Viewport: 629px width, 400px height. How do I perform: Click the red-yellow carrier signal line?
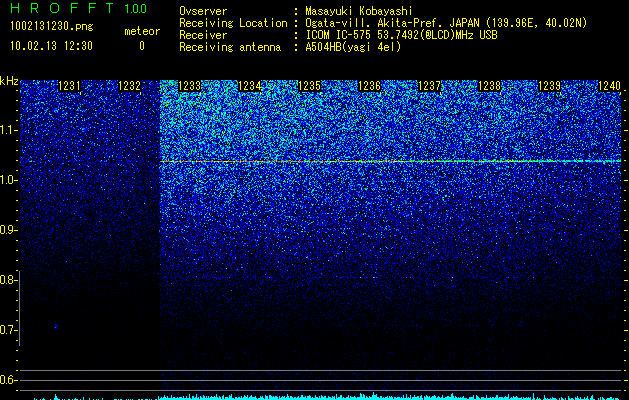pos(390,161)
